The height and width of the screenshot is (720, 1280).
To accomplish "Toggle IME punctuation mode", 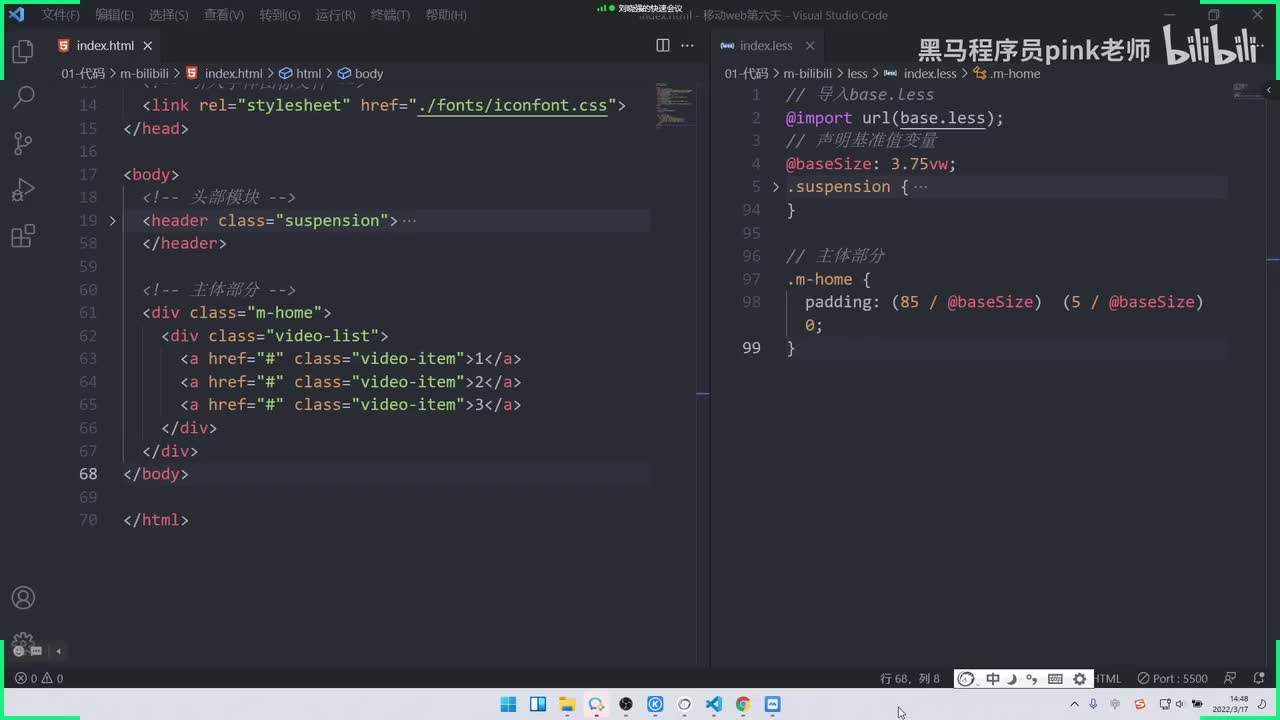I will (1032, 679).
